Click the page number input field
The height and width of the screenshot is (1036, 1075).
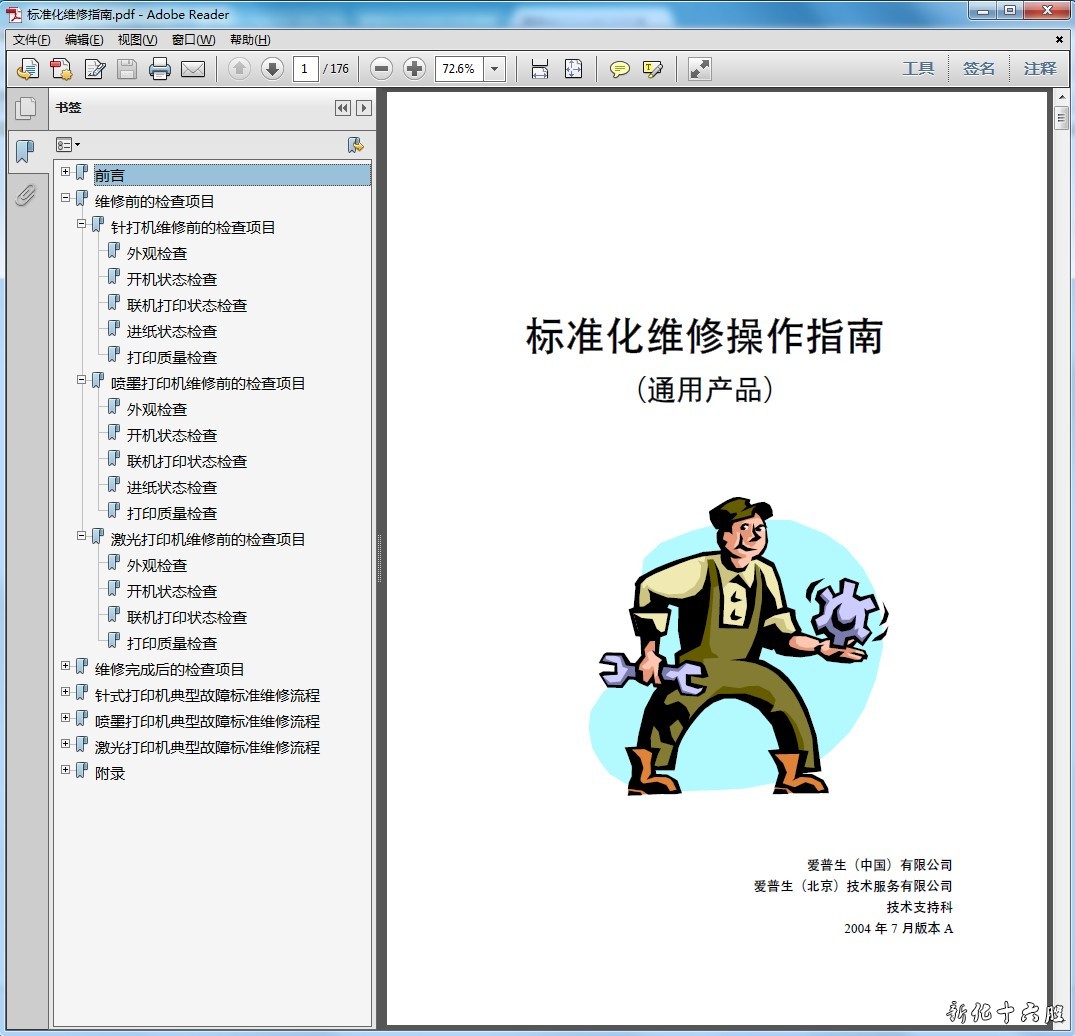[305, 69]
